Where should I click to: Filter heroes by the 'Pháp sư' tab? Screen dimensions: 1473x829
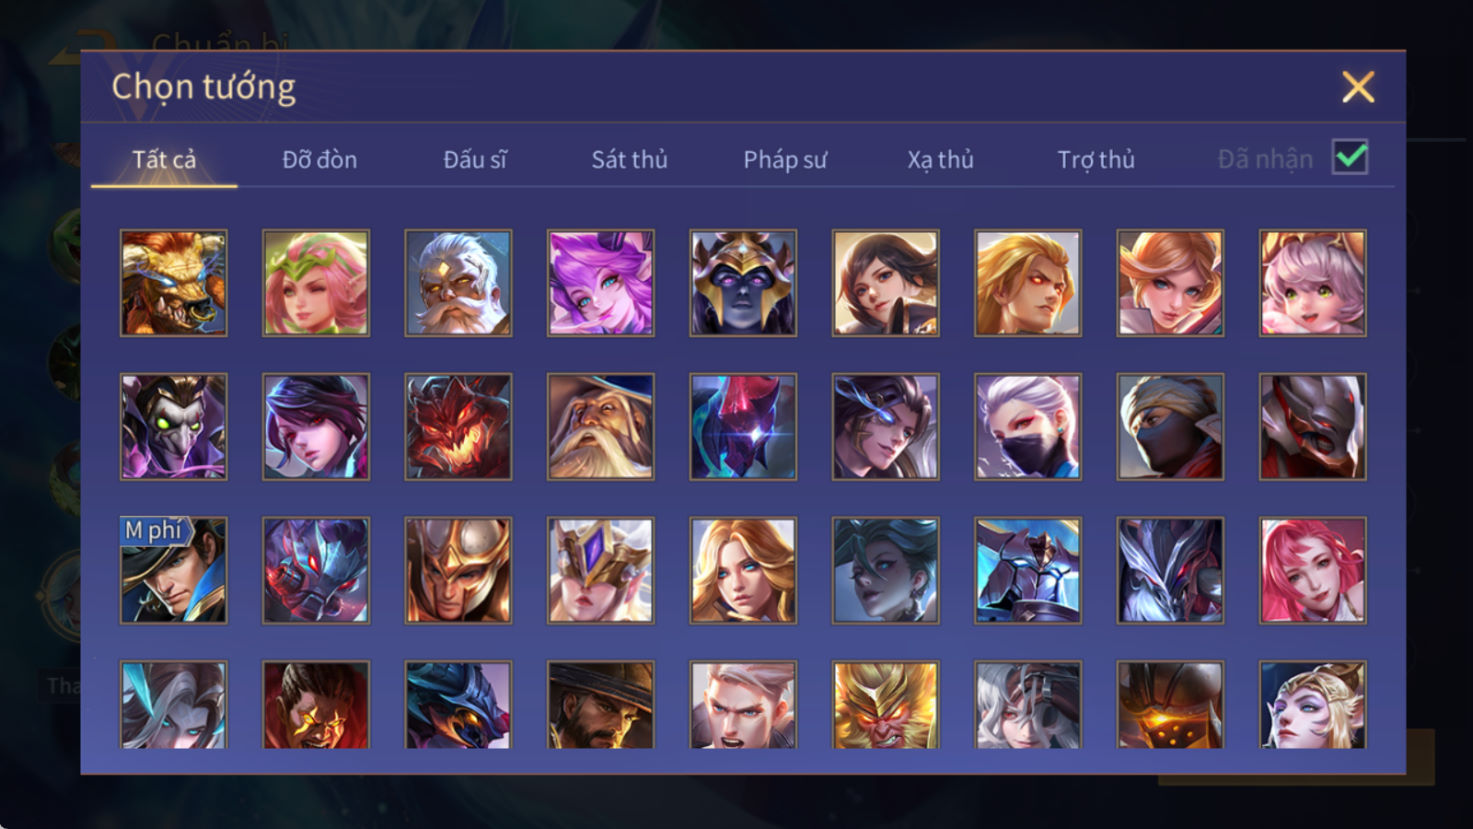tap(785, 160)
